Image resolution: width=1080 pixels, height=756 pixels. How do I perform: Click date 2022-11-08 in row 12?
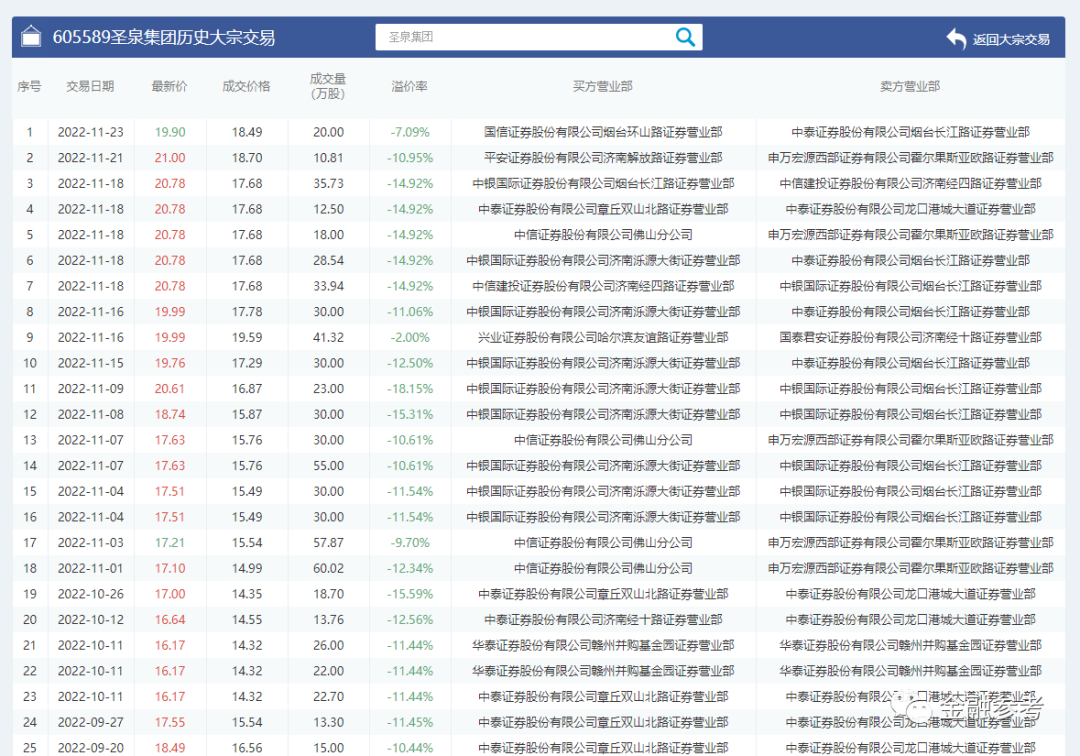pyautogui.click(x=90, y=414)
